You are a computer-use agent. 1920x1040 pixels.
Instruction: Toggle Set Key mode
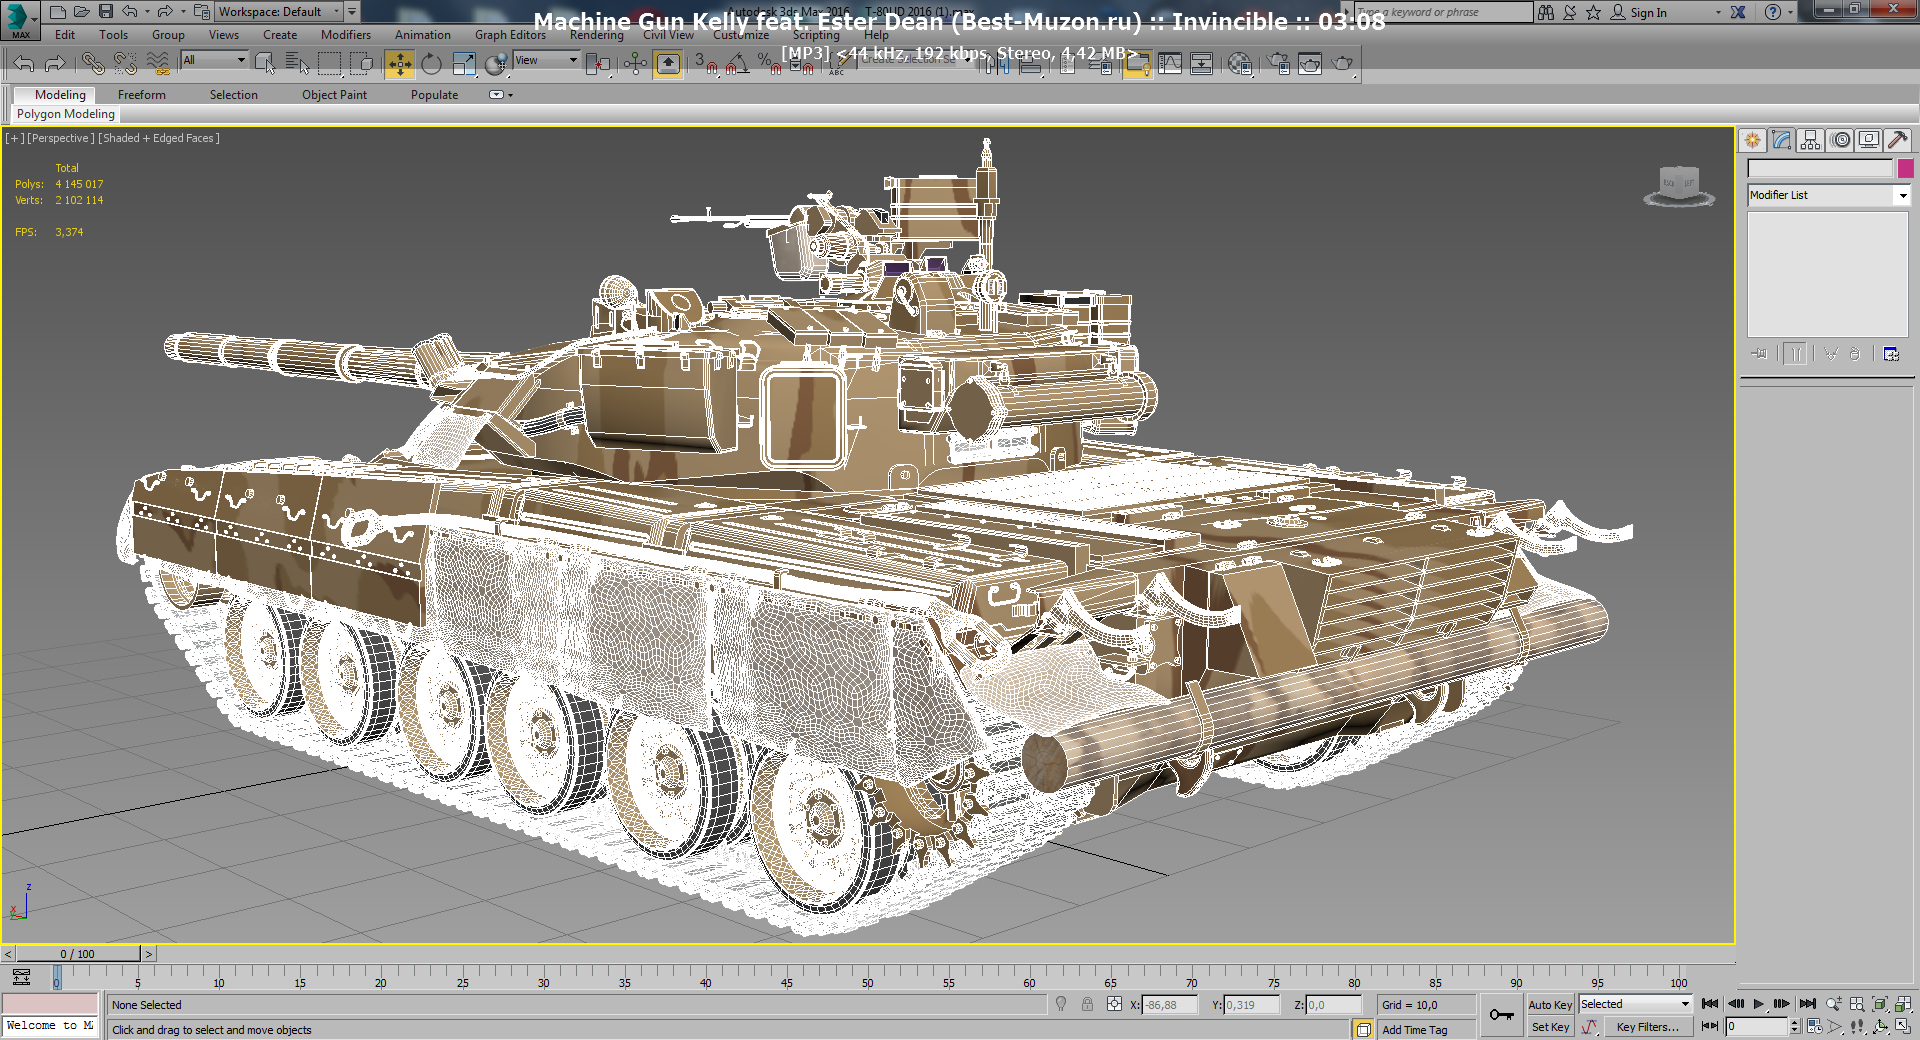pos(1550,1027)
